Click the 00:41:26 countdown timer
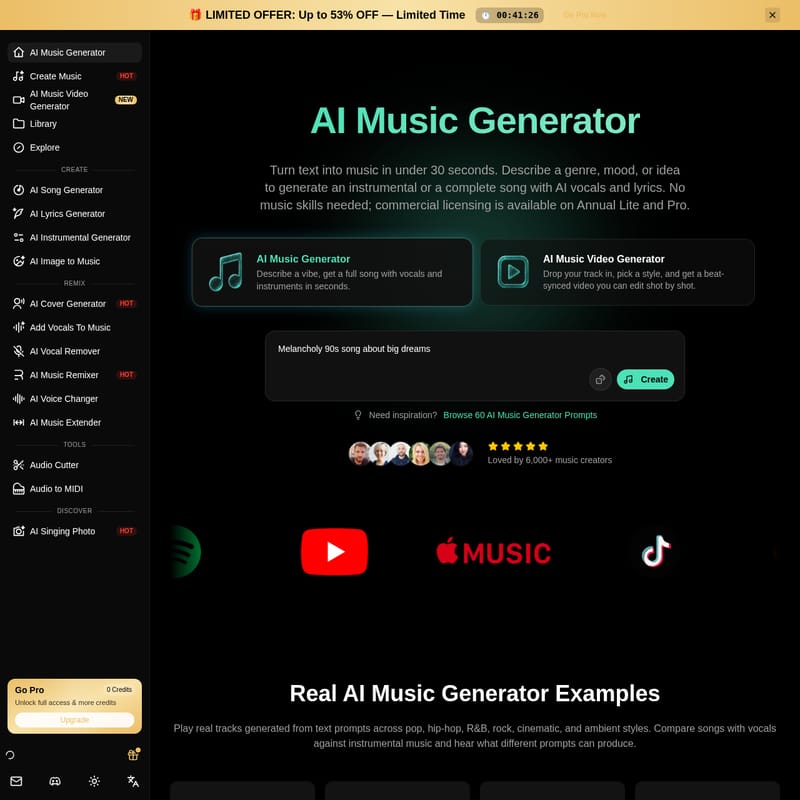Viewport: 800px width, 800px height. (510, 15)
